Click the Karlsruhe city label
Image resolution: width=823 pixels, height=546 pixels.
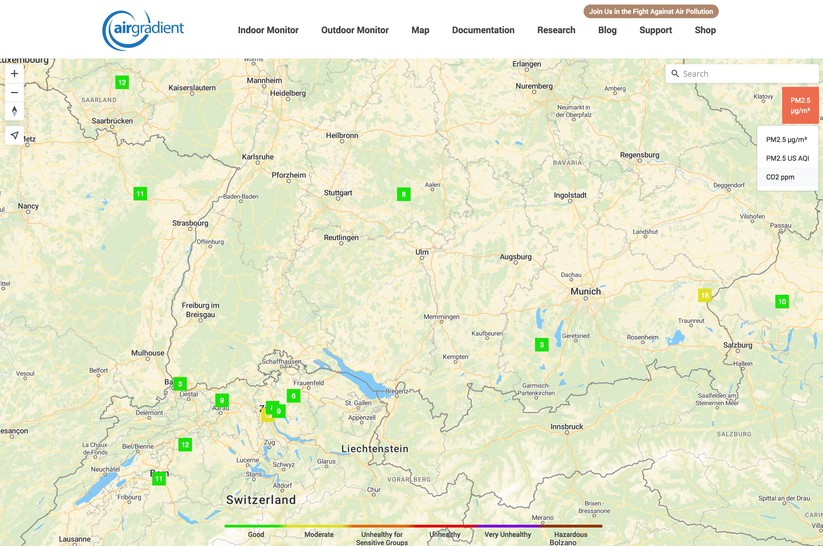point(257,156)
